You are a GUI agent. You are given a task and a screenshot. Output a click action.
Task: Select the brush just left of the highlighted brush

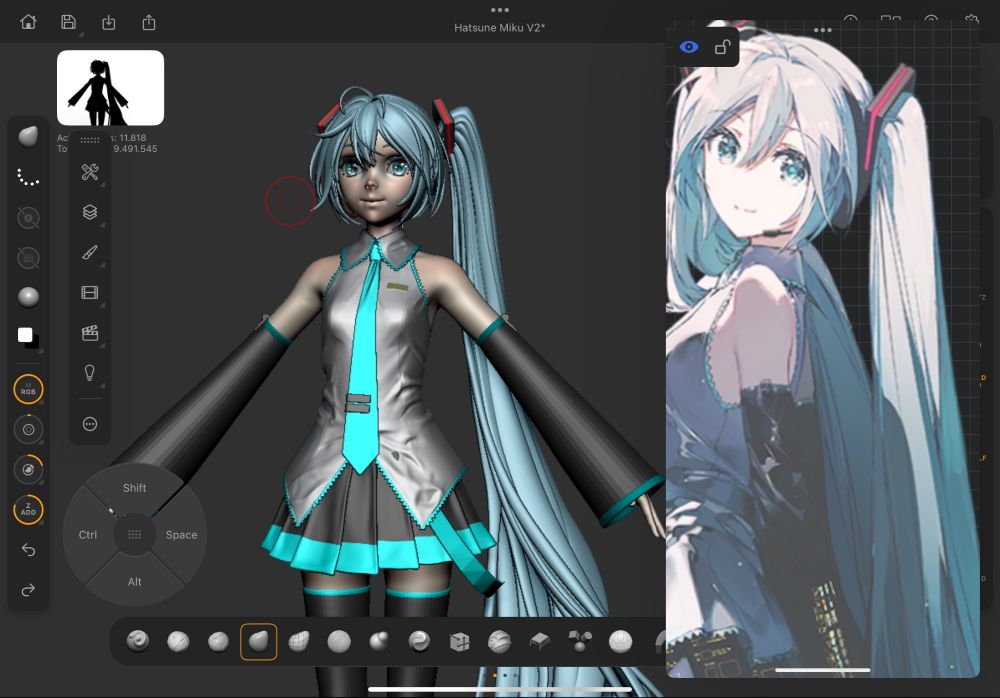tap(218, 641)
